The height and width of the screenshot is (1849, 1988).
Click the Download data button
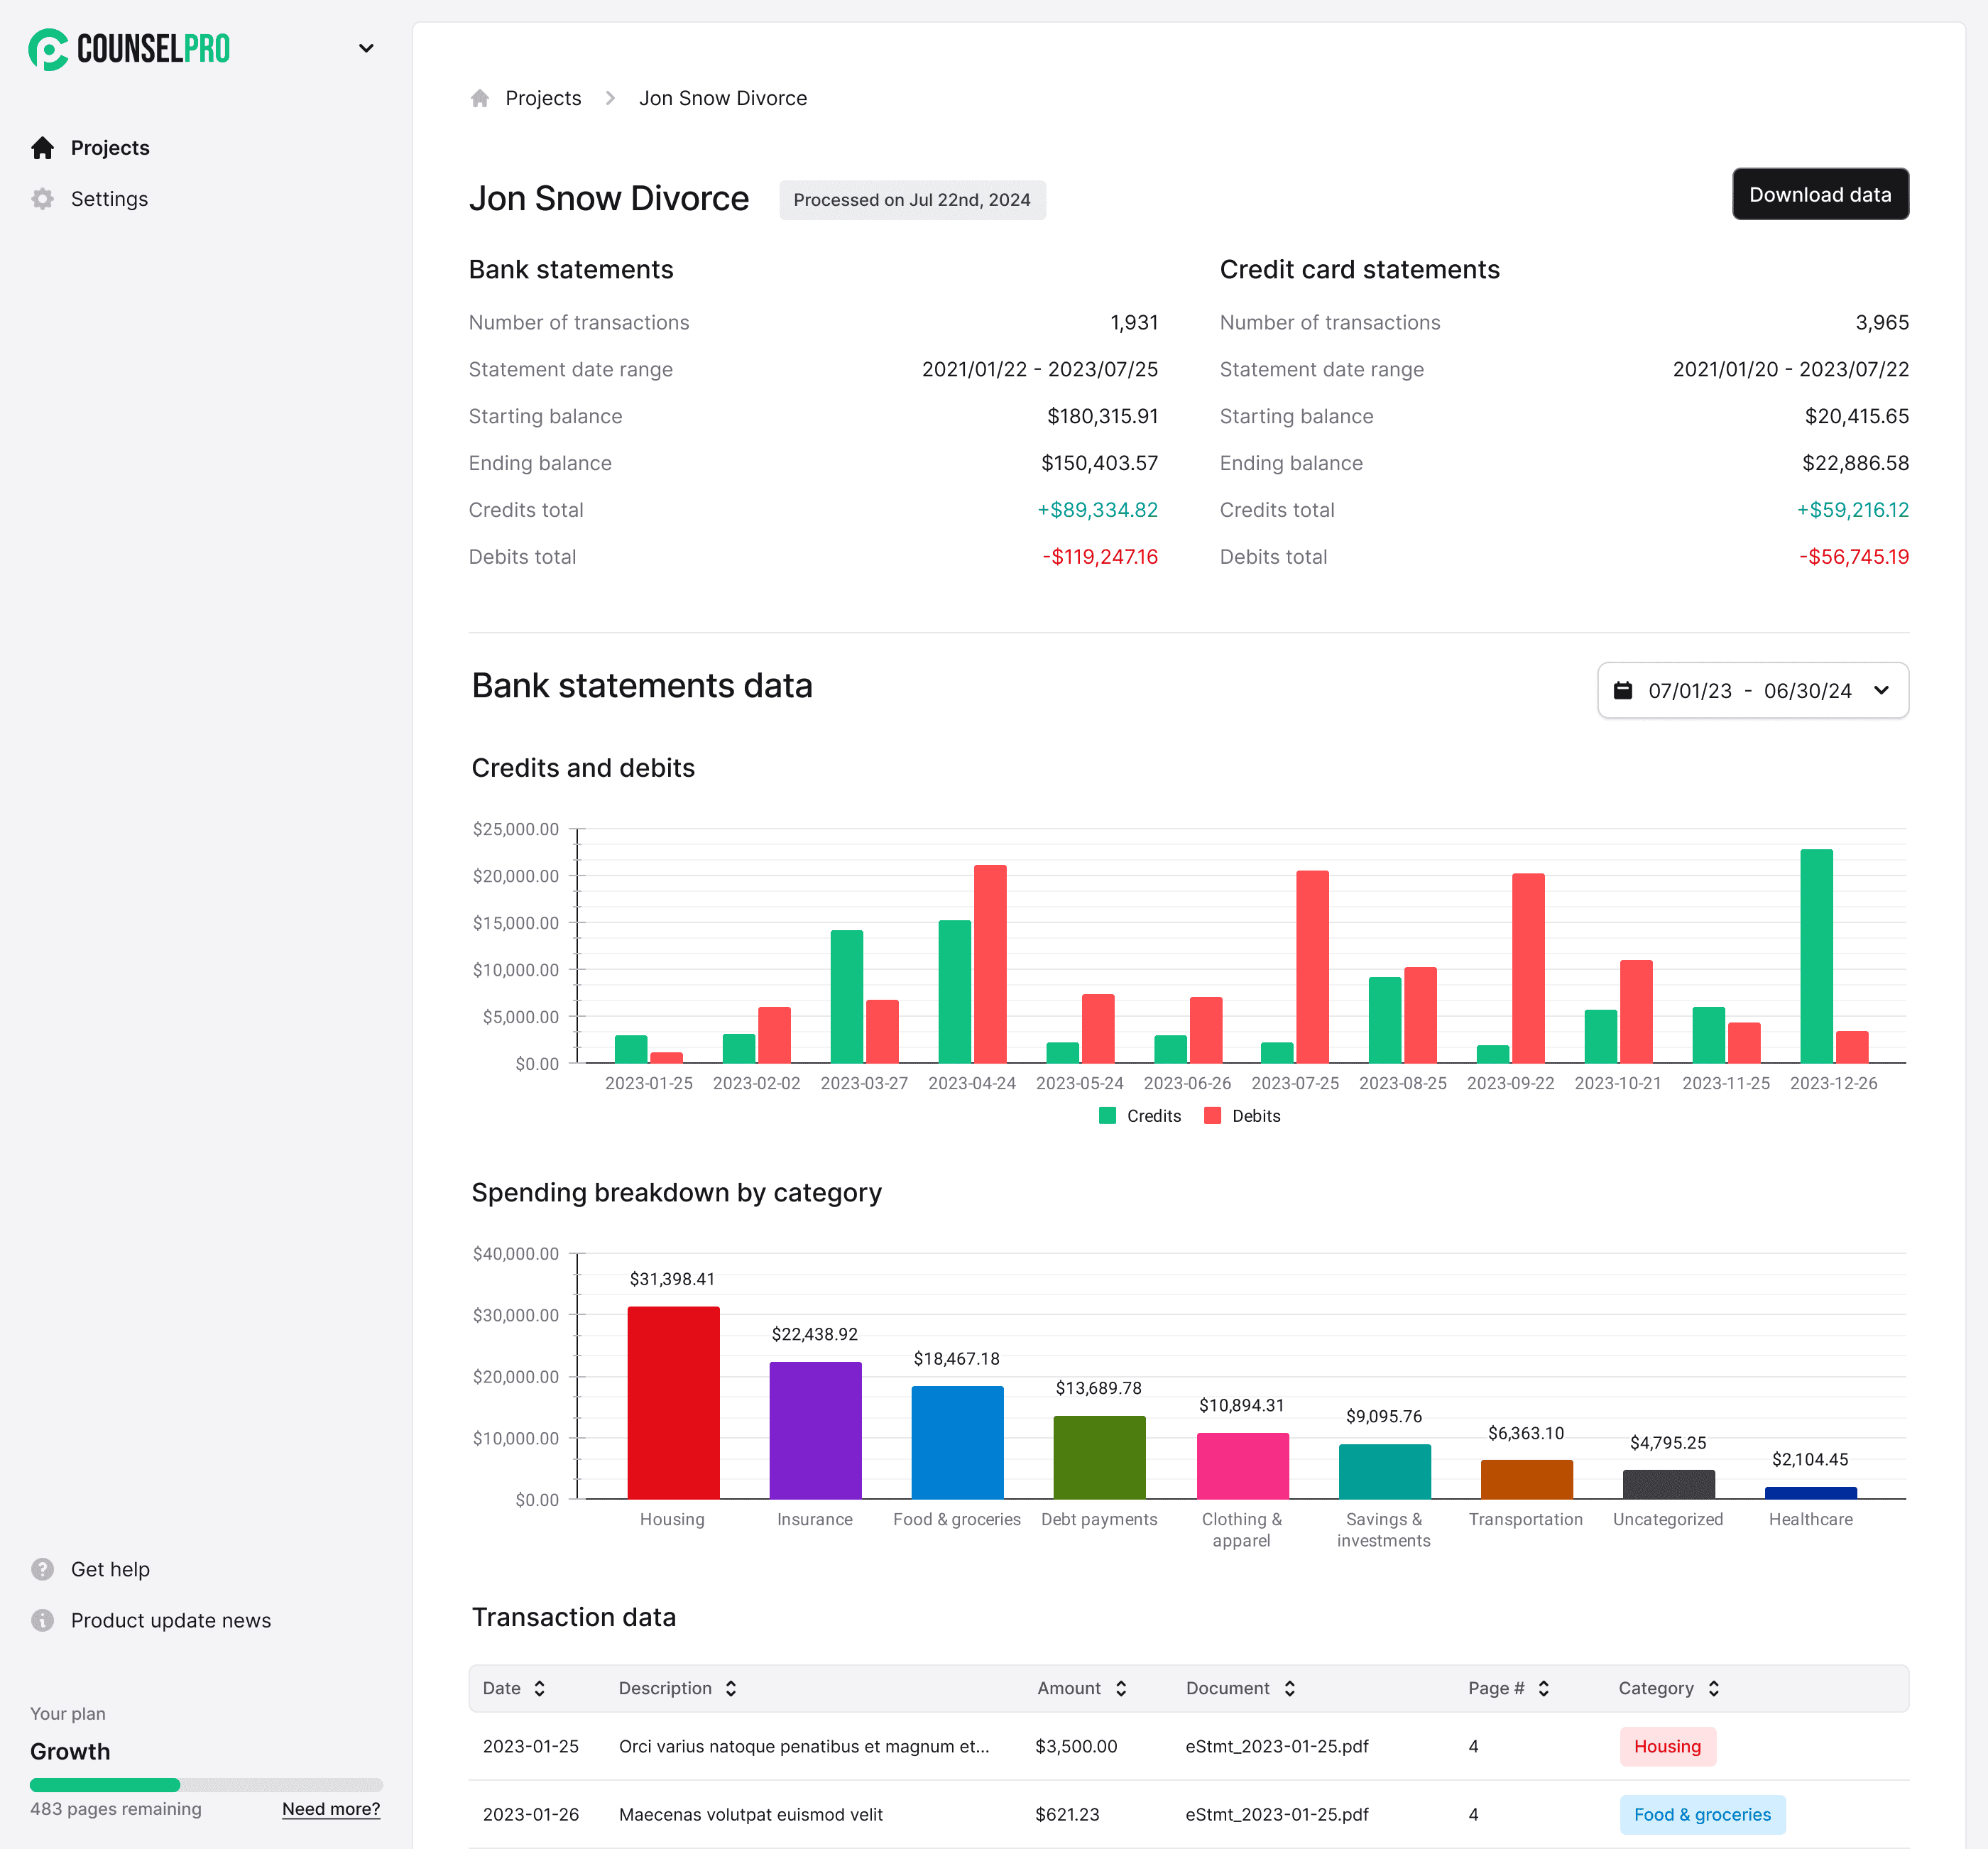(x=1820, y=193)
